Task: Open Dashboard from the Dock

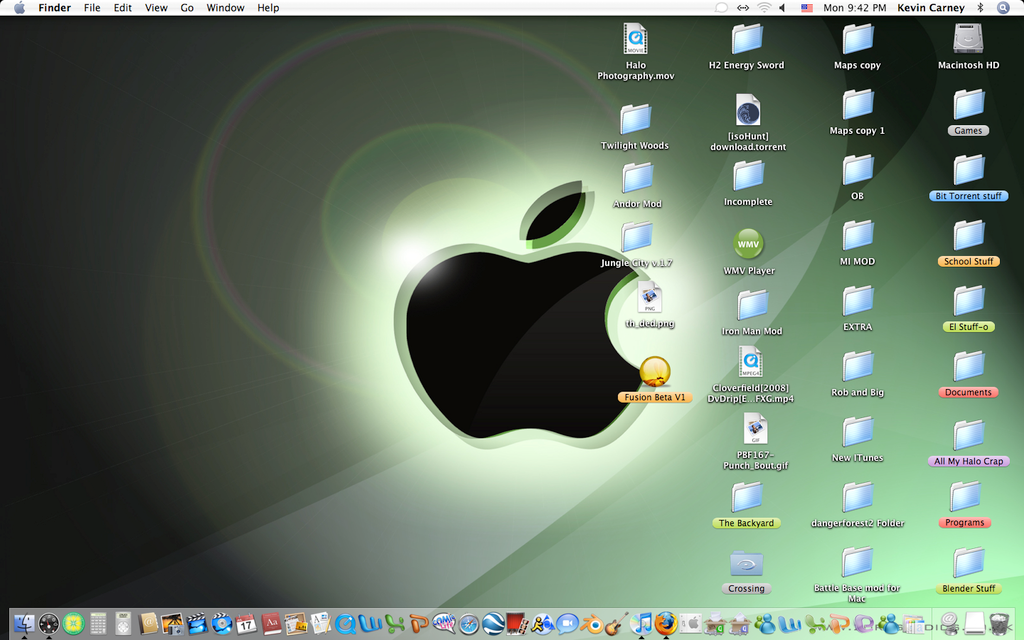Action: [x=49, y=624]
